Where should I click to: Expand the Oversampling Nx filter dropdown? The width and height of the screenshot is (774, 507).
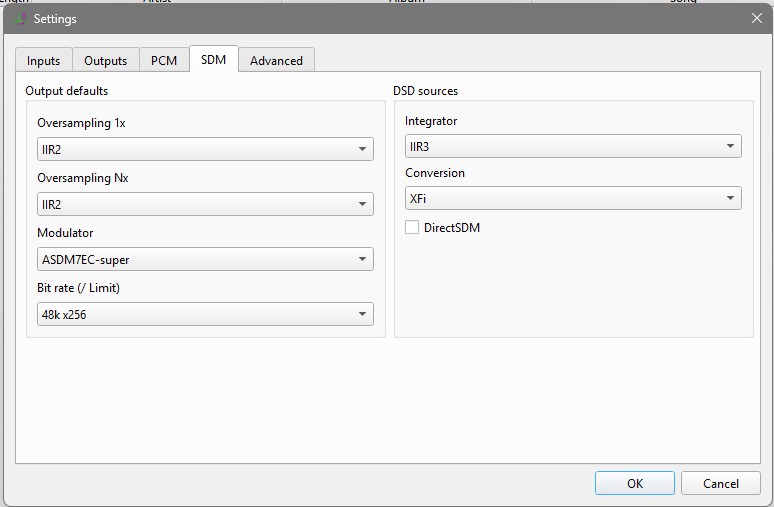[x=204, y=205]
